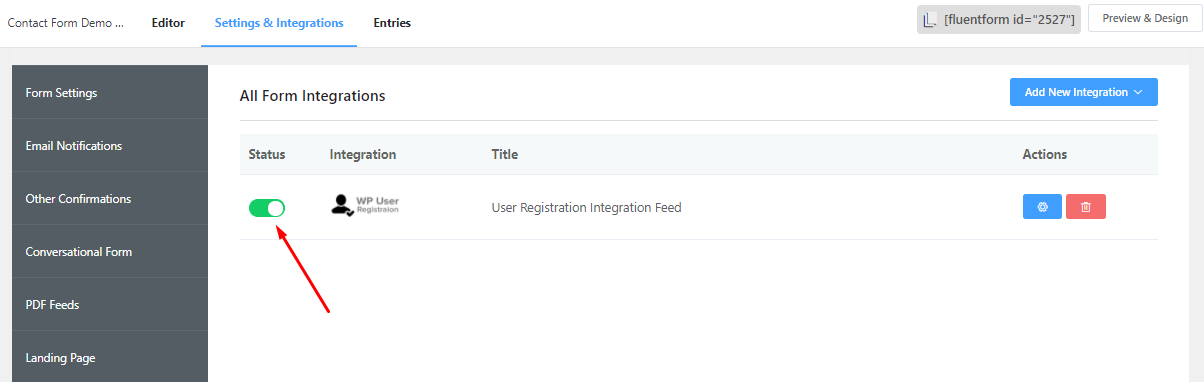Open settings gear for User Registration feed
1204x382 pixels.
(1042, 207)
